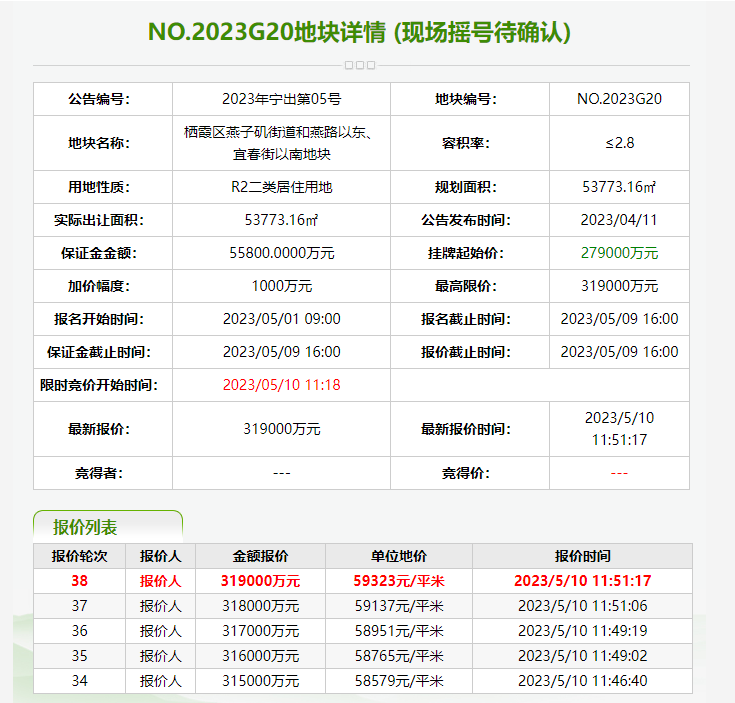Select the red 限时竞价开始时间 value 2023/05/10 11:18
Viewport: 735px width, 703px height.
click(x=281, y=385)
